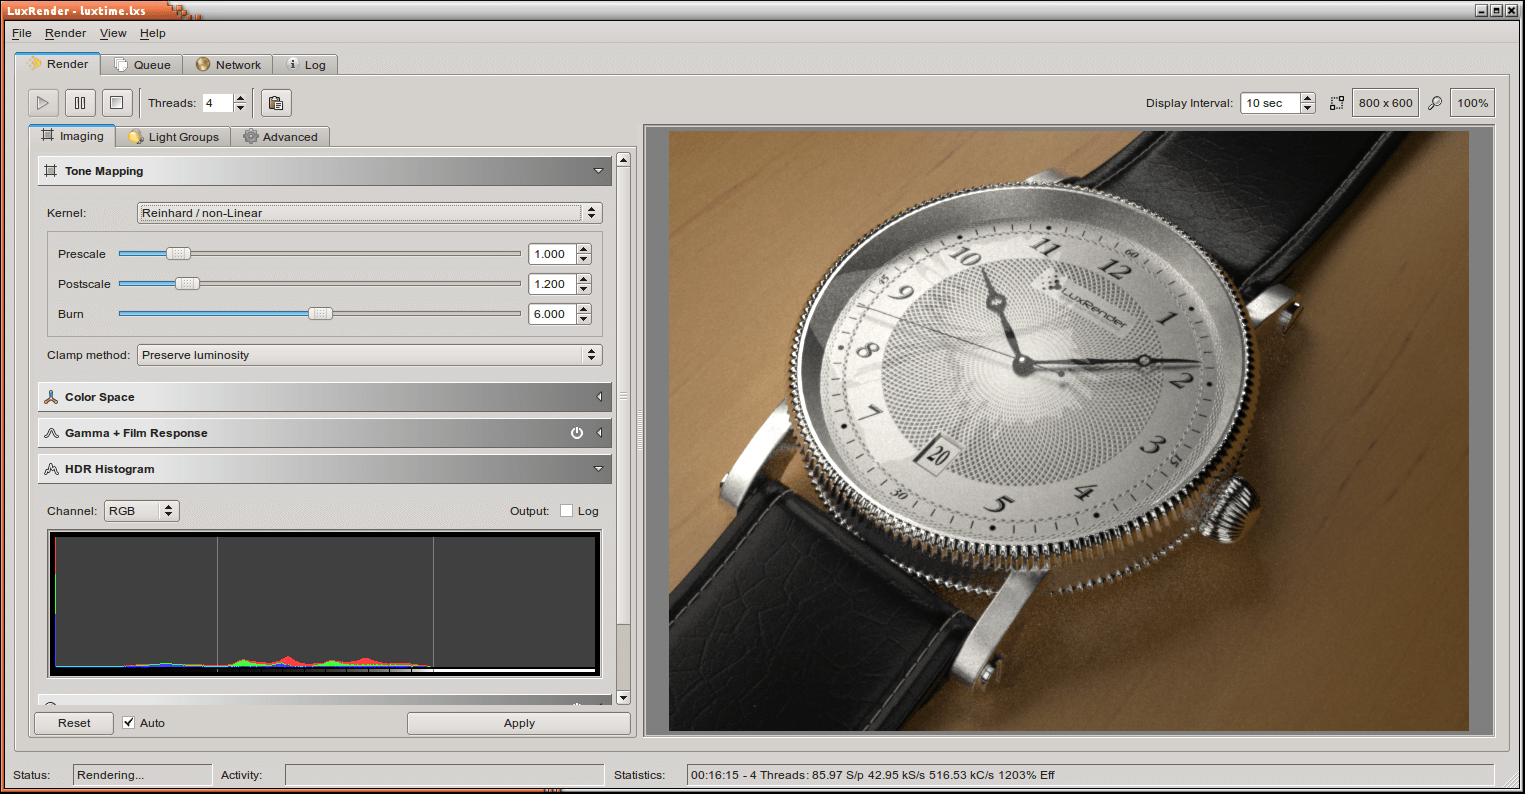Click the 100% zoom button
This screenshot has width=1525, height=794.
pyautogui.click(x=1472, y=103)
